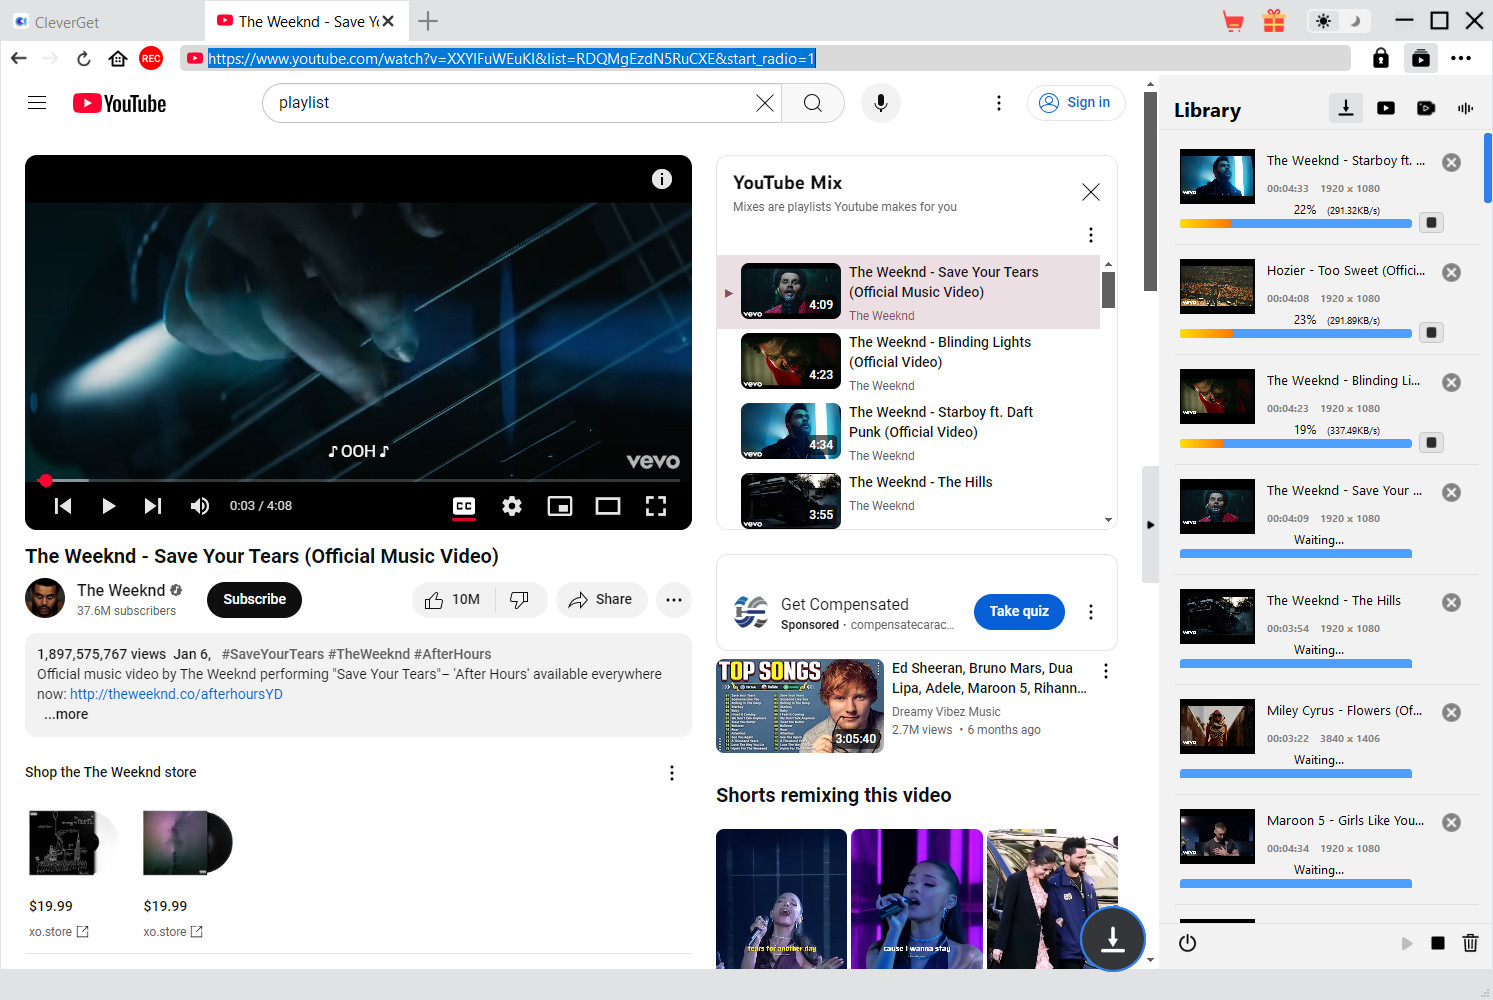Reload the current page
This screenshot has width=1493, height=1000.
click(x=84, y=58)
